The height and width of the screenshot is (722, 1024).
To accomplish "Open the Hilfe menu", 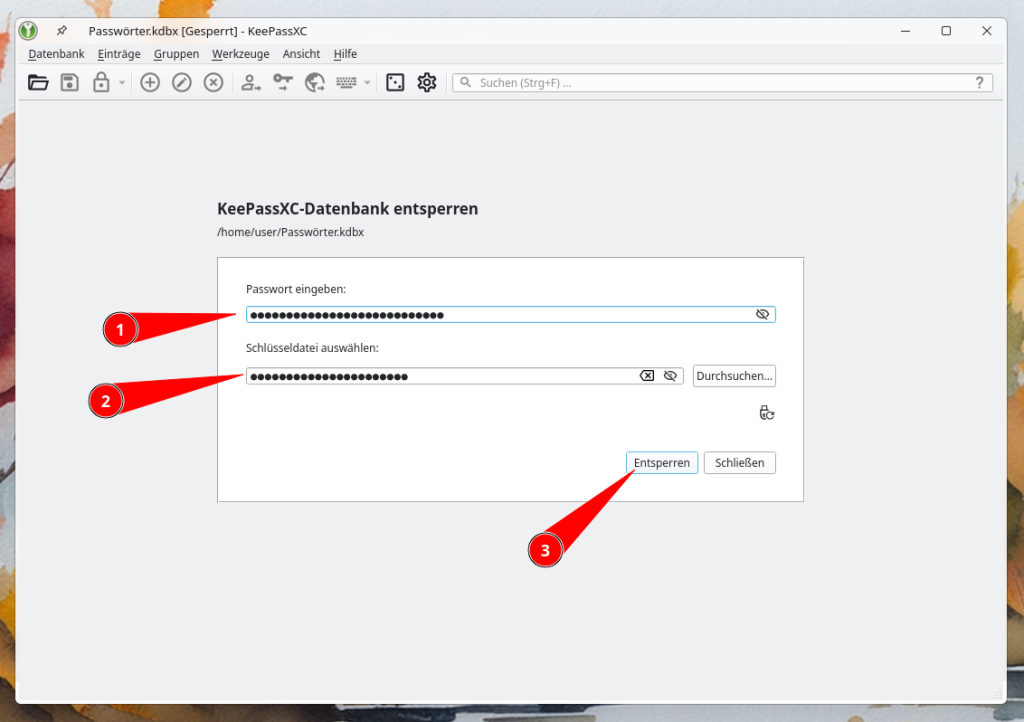I will (345, 54).
